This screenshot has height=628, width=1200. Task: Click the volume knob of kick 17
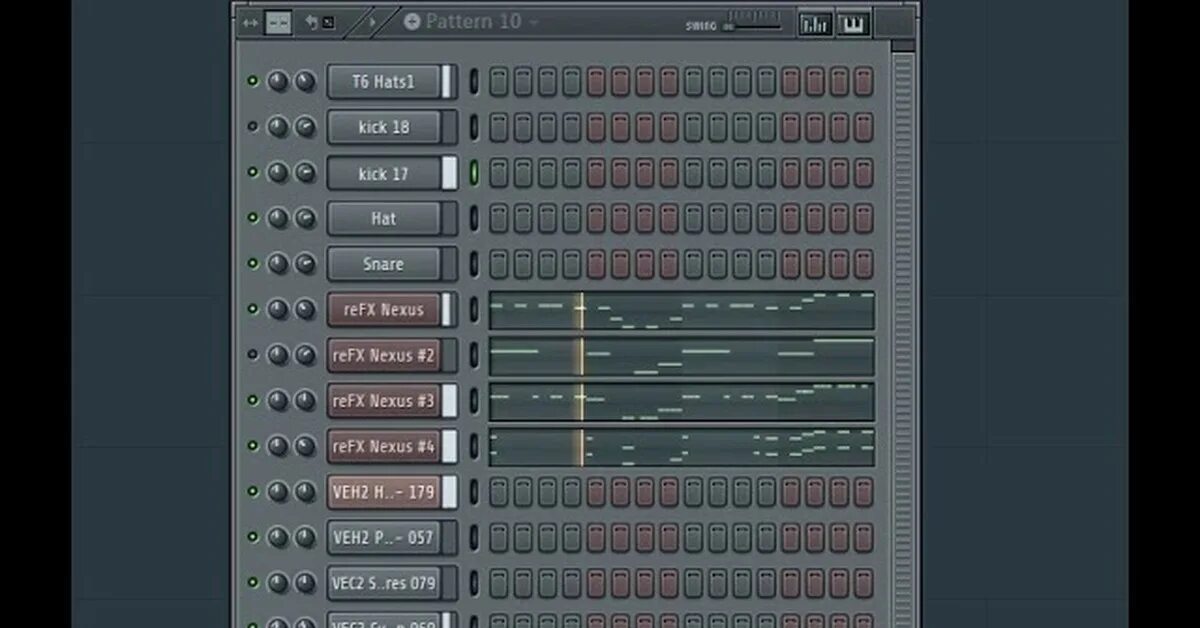point(305,172)
